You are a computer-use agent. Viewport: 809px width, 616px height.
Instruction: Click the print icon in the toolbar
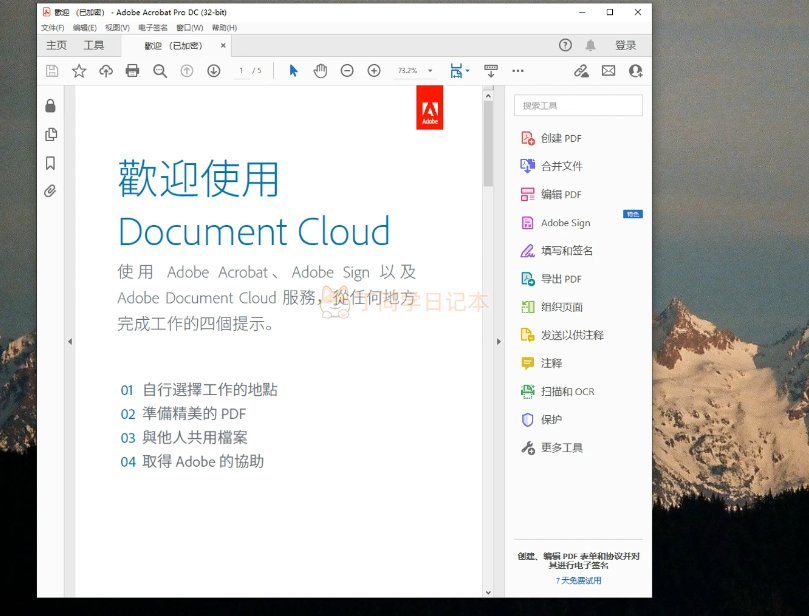coord(132,71)
